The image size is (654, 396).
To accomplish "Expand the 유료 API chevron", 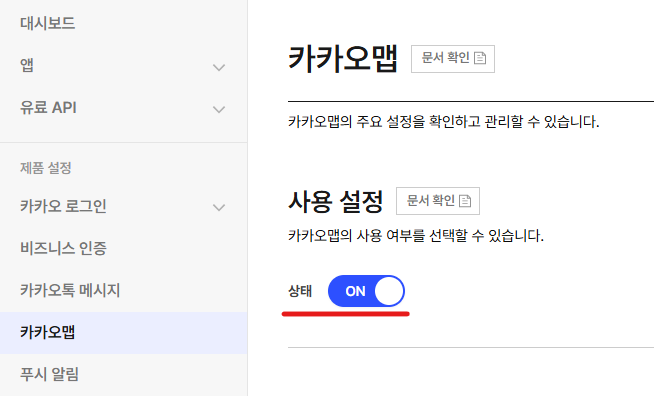I will (x=219, y=109).
